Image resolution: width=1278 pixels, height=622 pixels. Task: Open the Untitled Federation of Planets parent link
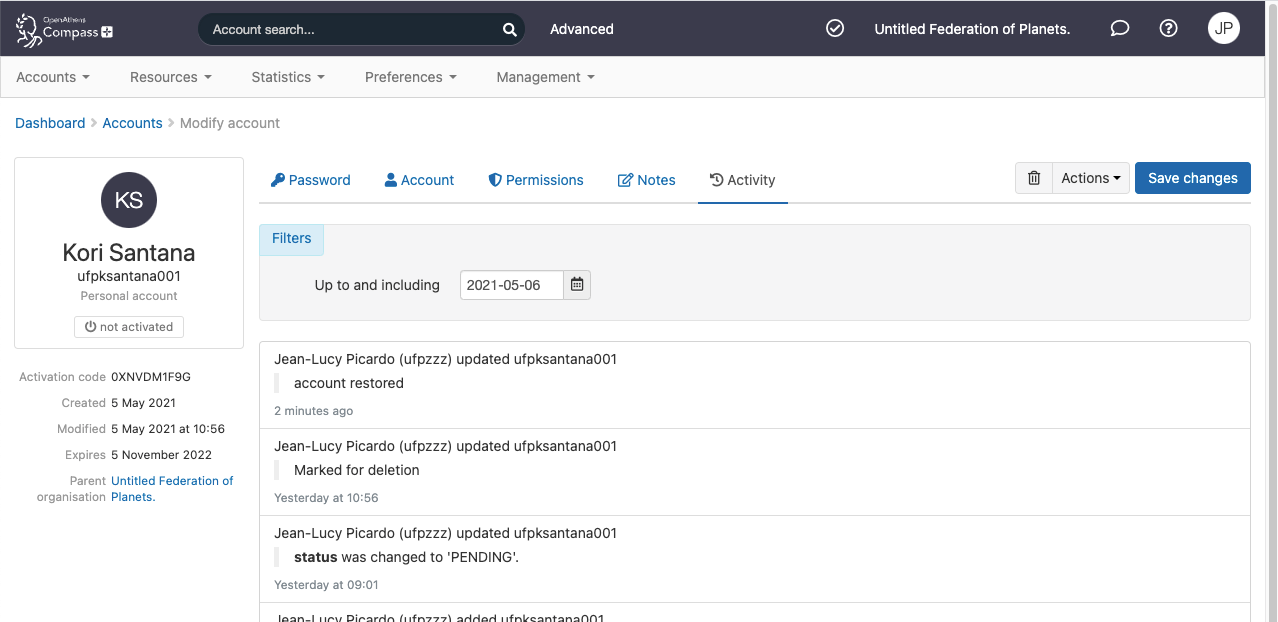[172, 481]
